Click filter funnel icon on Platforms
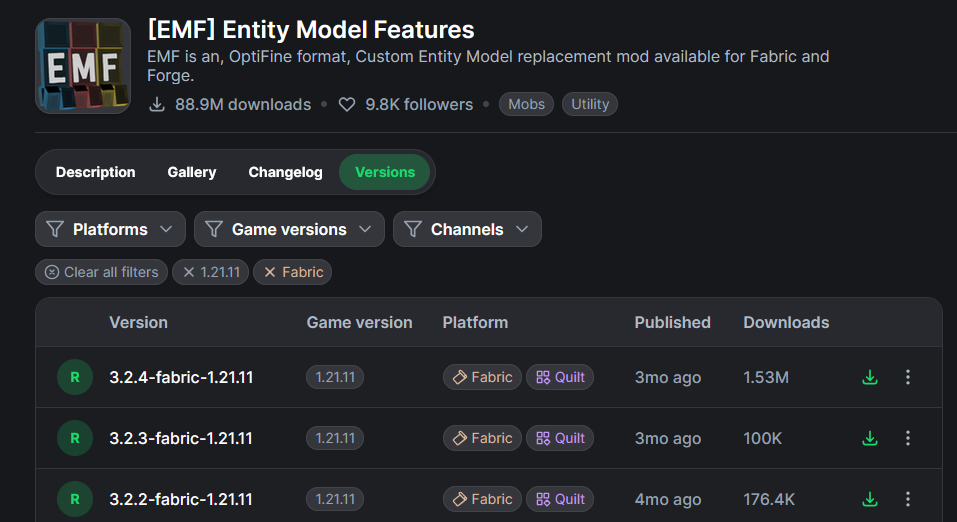This screenshot has height=522, width=957. click(55, 229)
